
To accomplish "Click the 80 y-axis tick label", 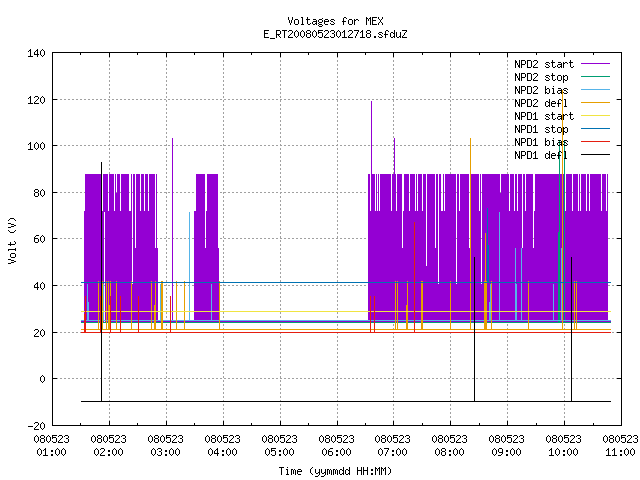I will pyautogui.click(x=39, y=193).
